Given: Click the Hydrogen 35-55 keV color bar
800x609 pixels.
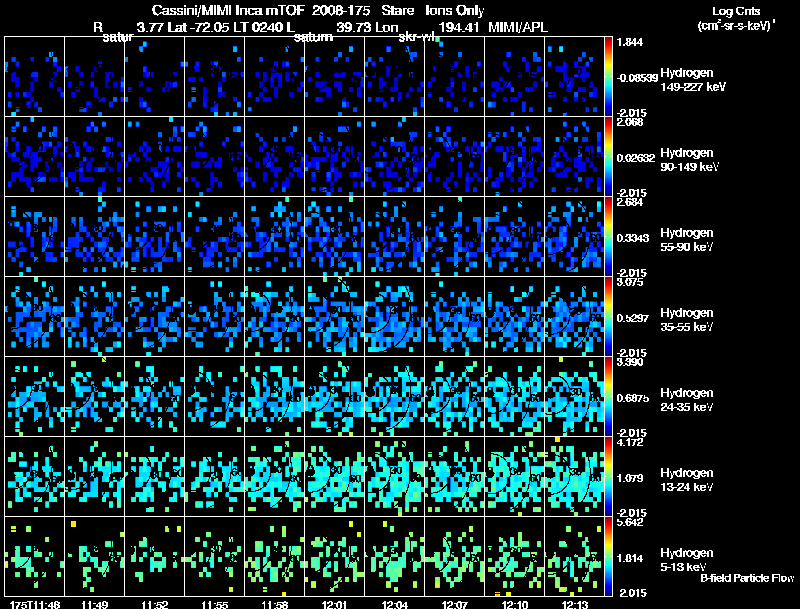Looking at the screenshot, I should point(608,317).
